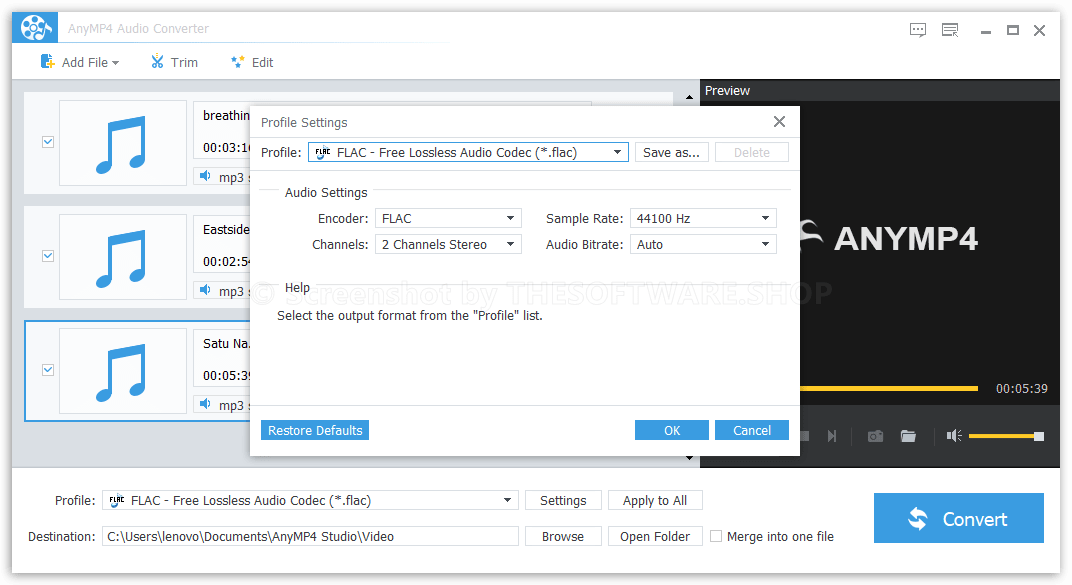Image resolution: width=1072 pixels, height=585 pixels.
Task: Uncheck the Satu Na track checkbox
Action: tap(48, 370)
